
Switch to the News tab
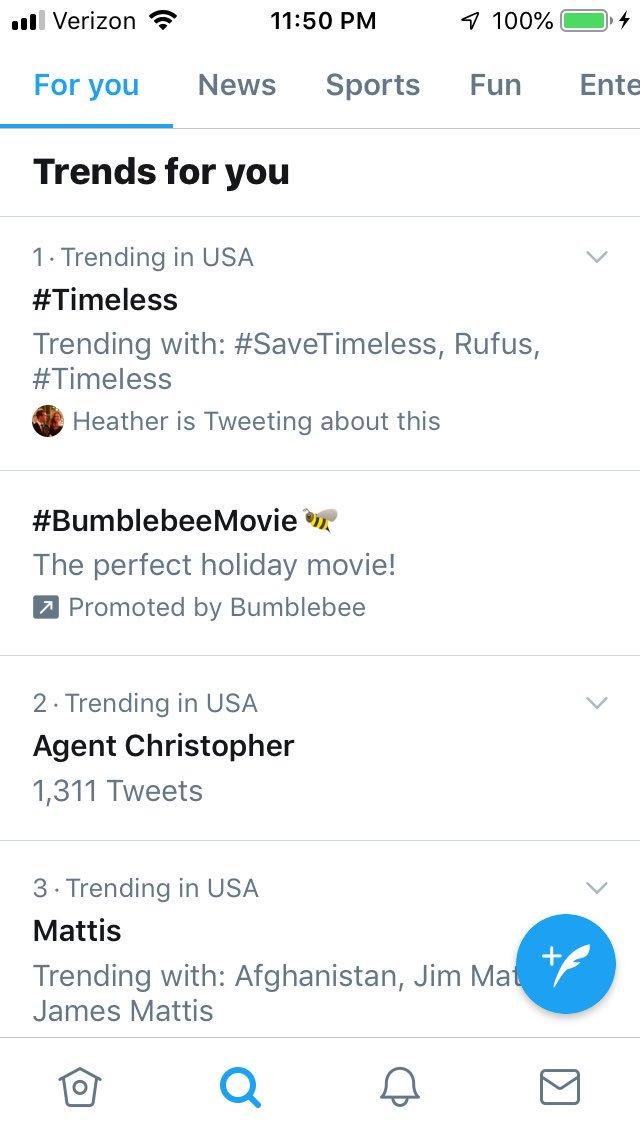click(x=237, y=85)
